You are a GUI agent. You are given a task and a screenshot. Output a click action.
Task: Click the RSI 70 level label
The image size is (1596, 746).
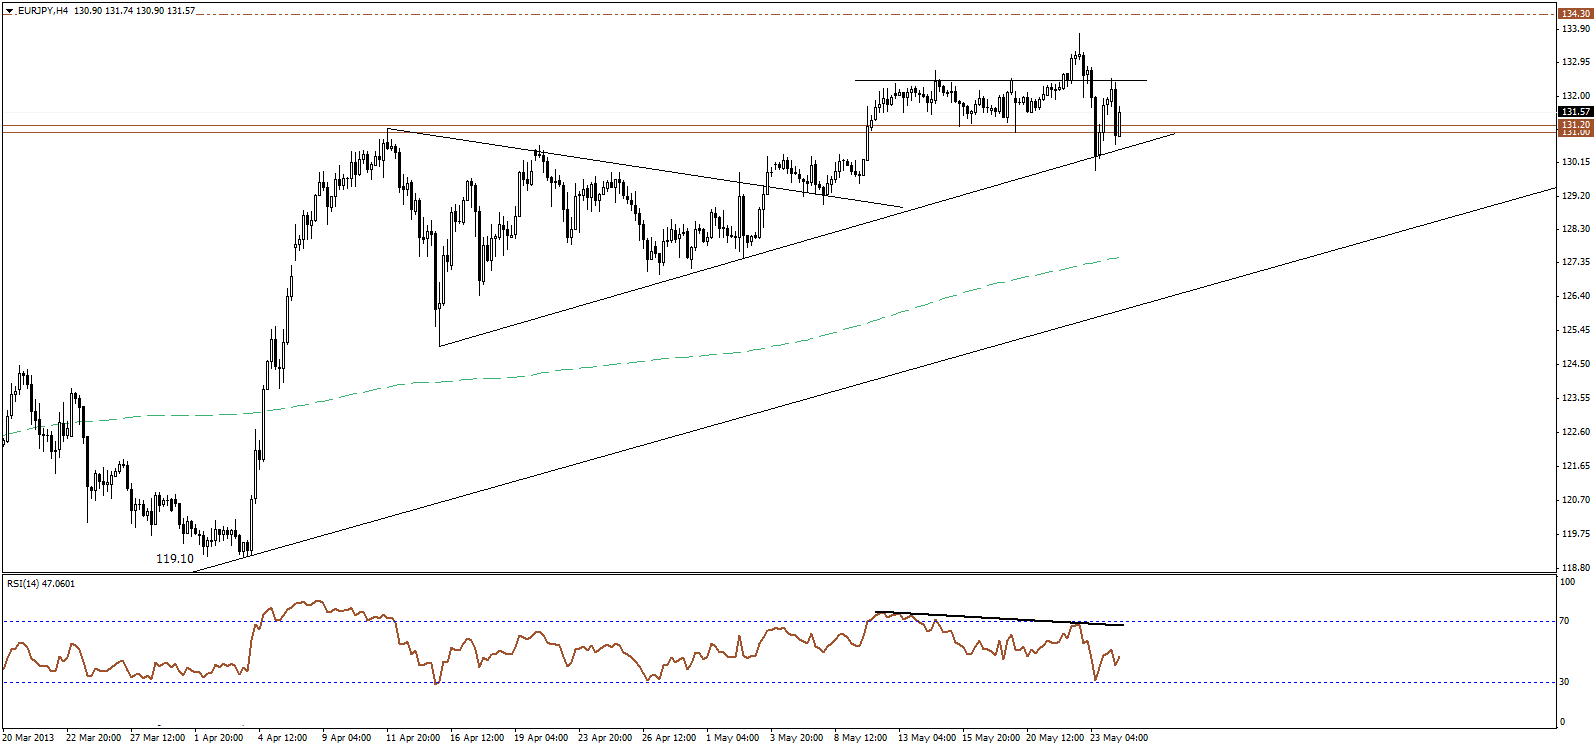pyautogui.click(x=1565, y=621)
